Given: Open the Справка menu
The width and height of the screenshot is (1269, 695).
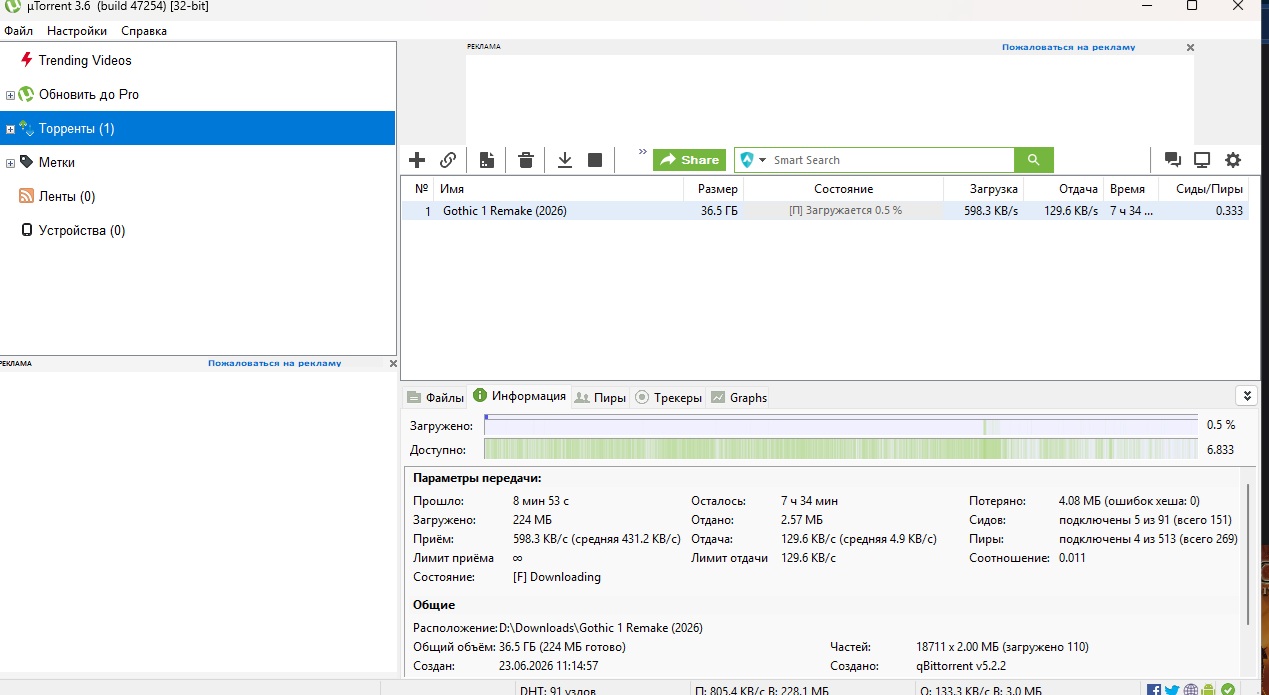Looking at the screenshot, I should click(144, 31).
